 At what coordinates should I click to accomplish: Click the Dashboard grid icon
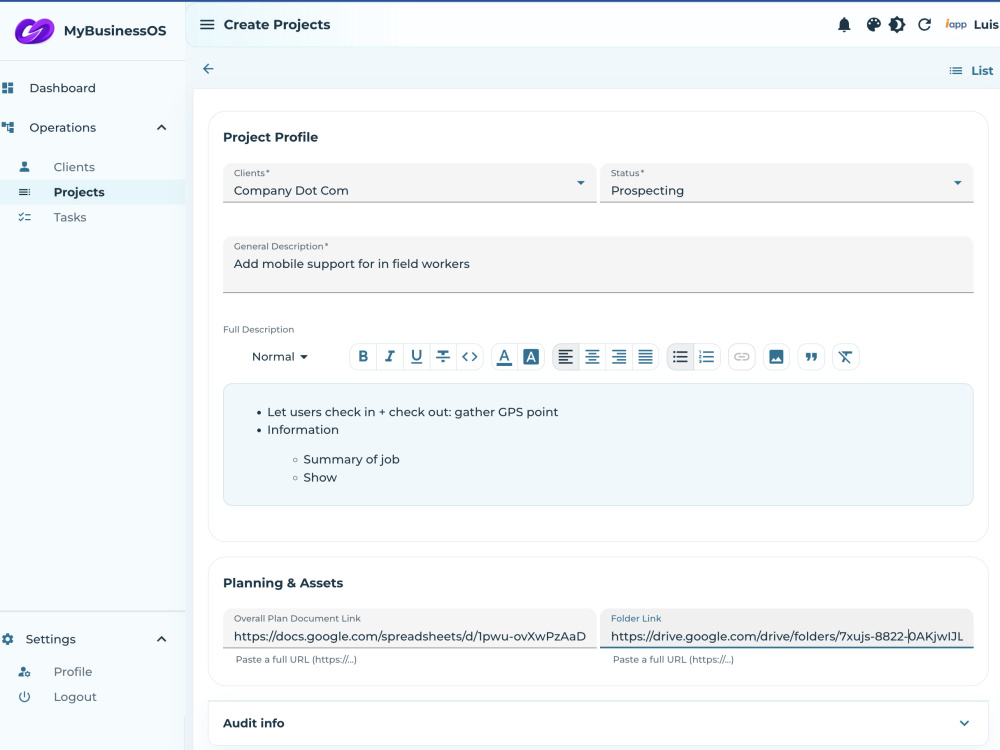pos(8,88)
